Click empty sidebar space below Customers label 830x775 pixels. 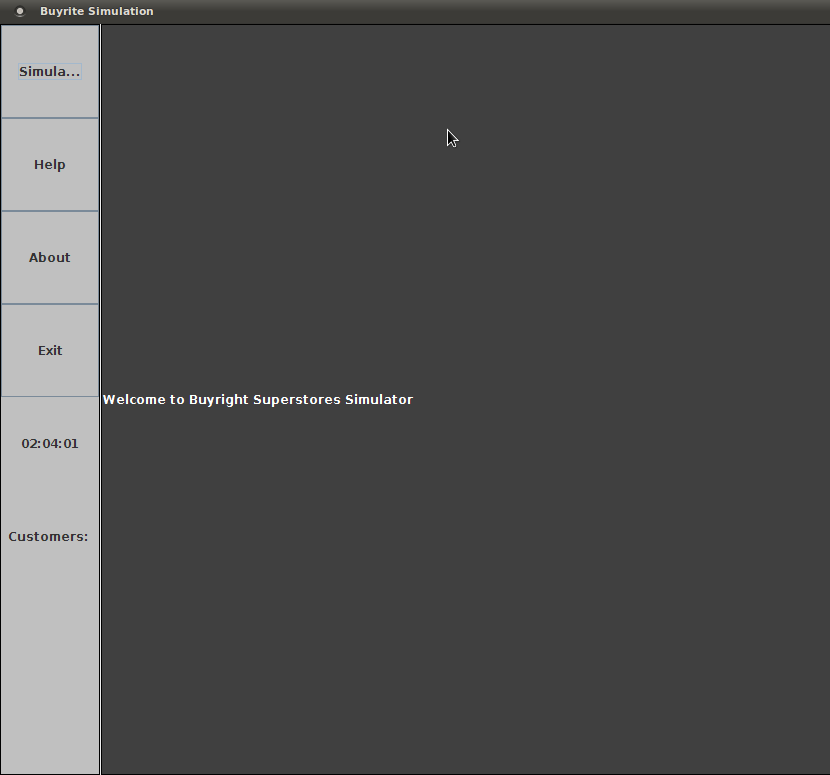tap(50, 660)
